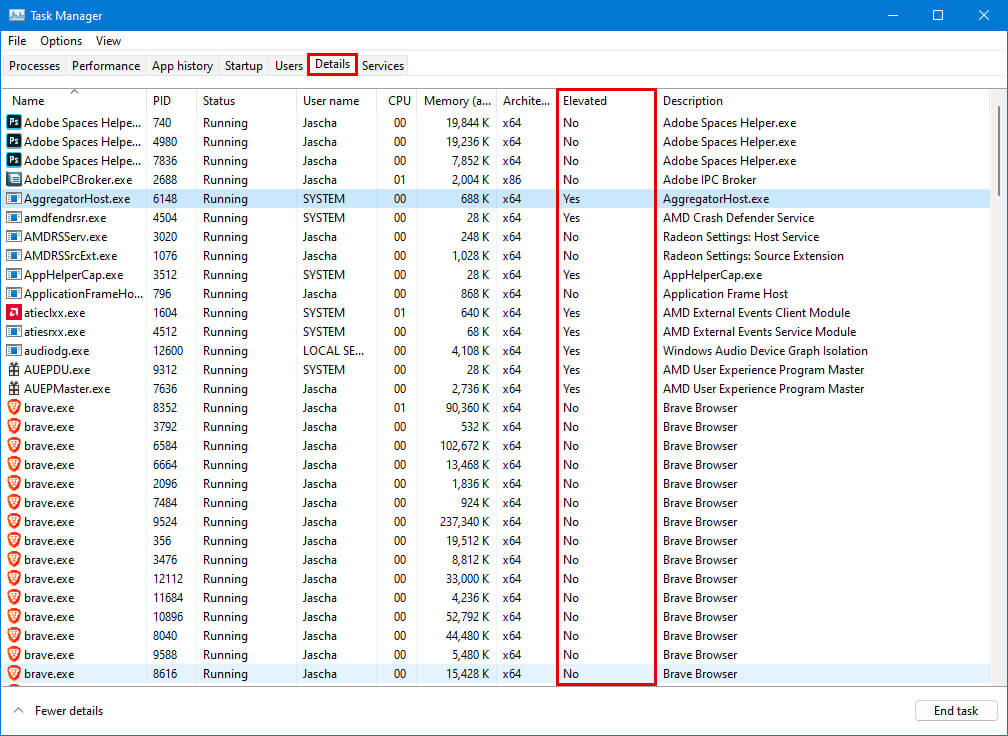Sort by the Description column header
The height and width of the screenshot is (736, 1008).
pos(823,100)
